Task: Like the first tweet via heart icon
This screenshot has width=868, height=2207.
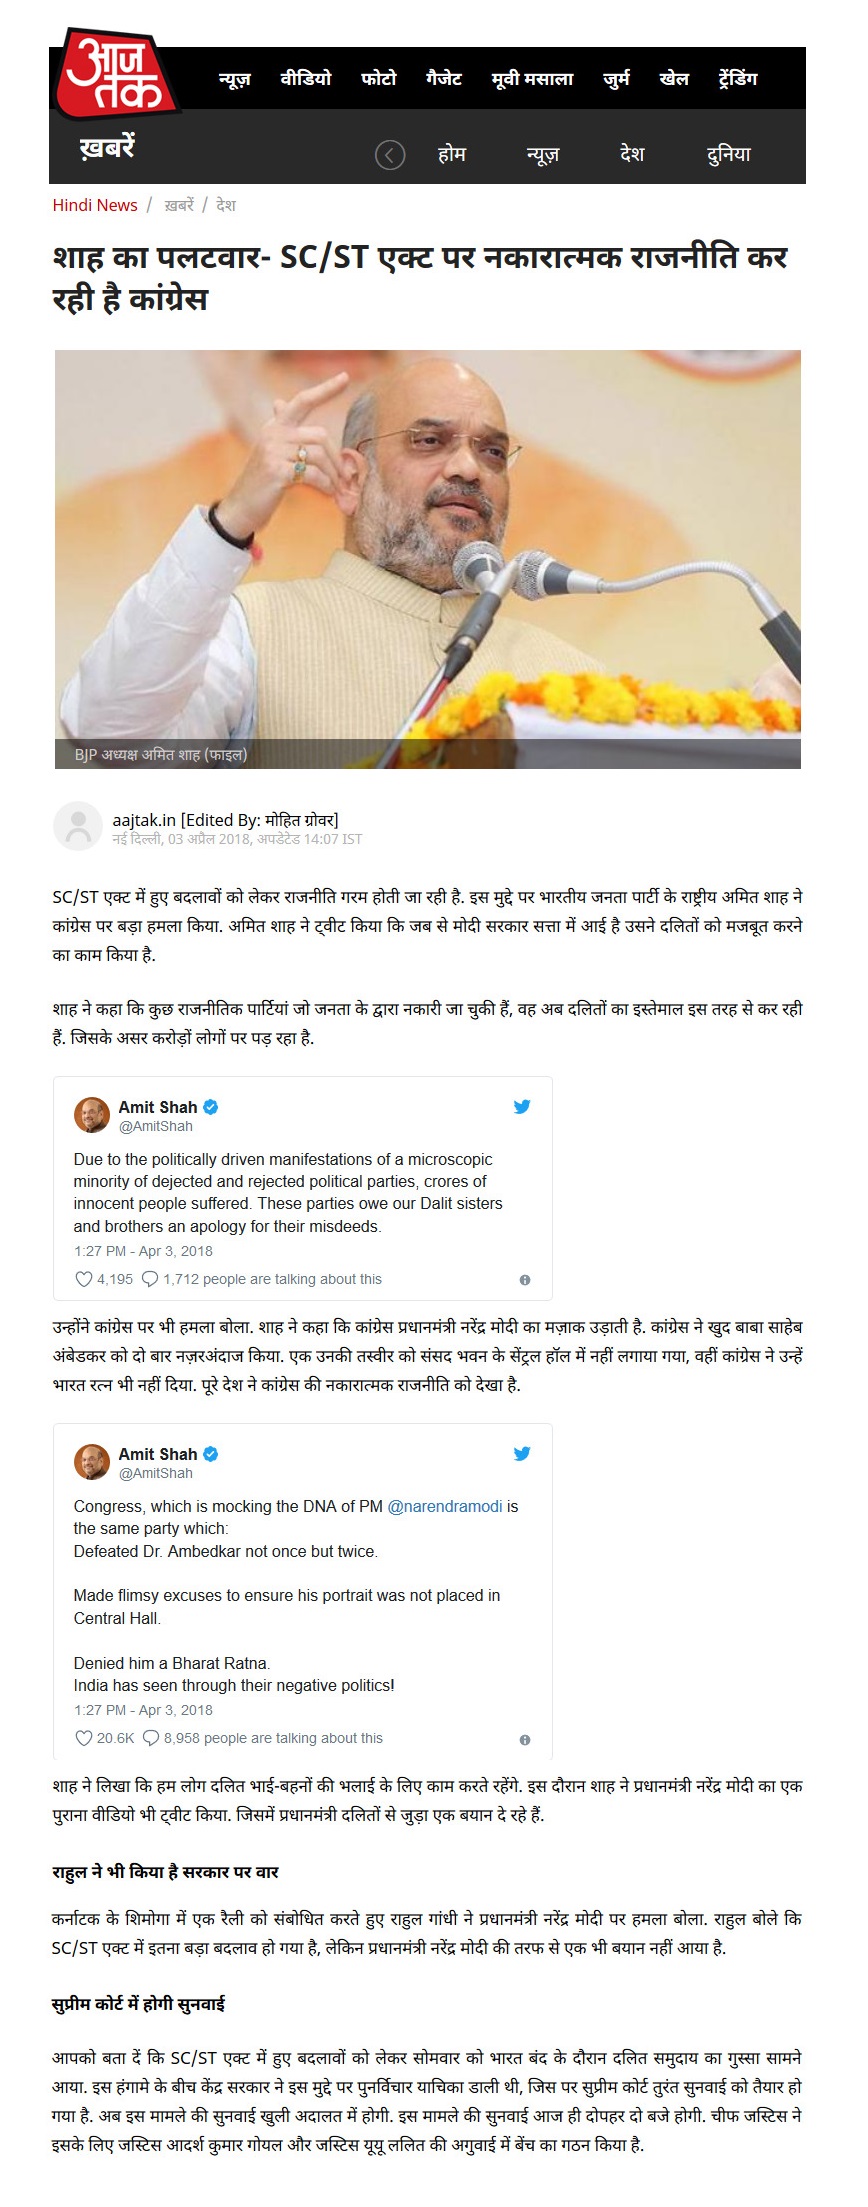Action: coord(84,1279)
